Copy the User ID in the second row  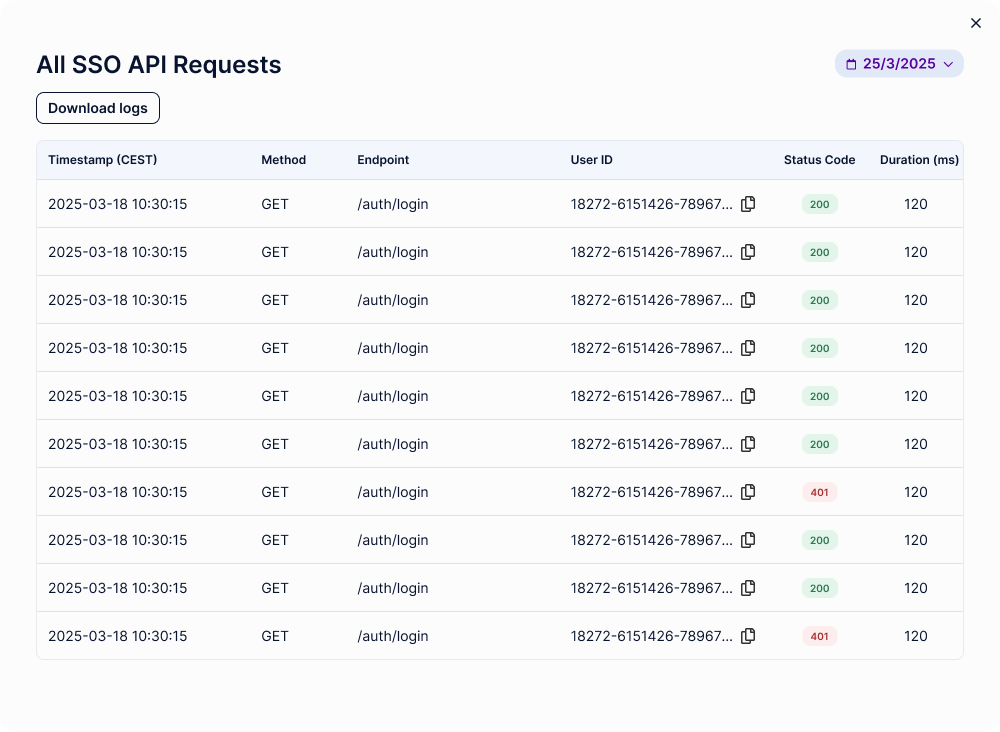[748, 252]
